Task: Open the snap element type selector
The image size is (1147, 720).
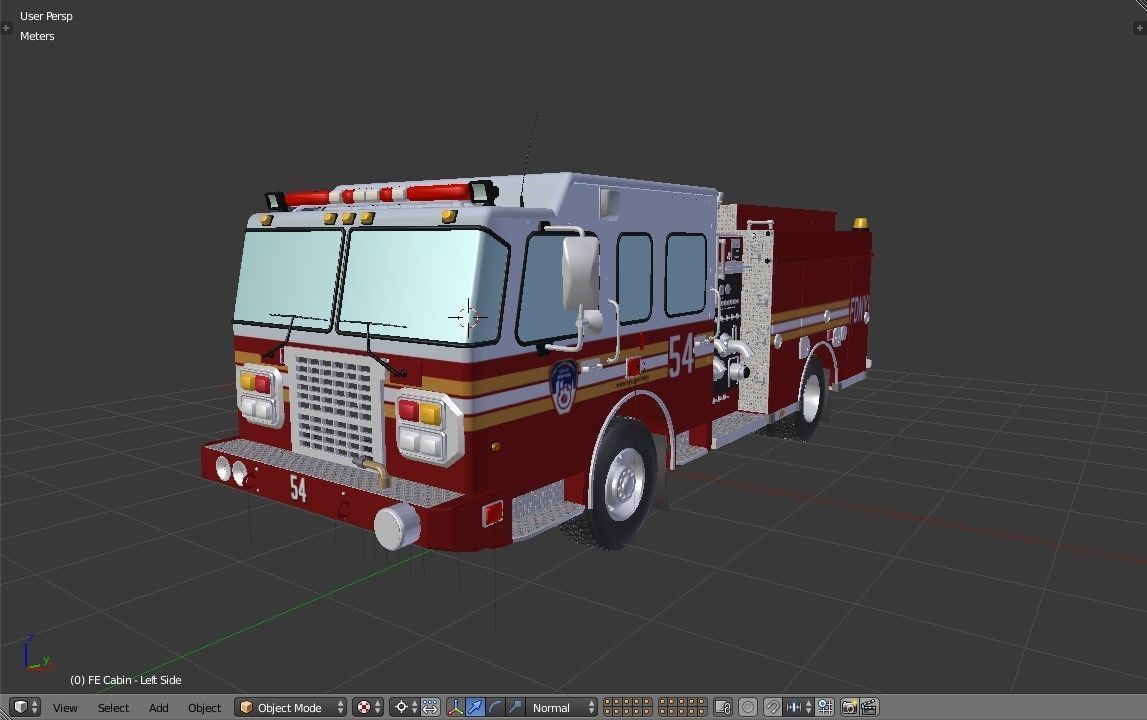Action: click(798, 707)
